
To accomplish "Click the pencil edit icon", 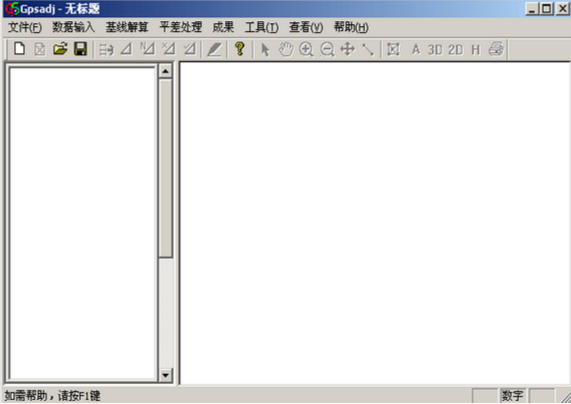I will pyautogui.click(x=214, y=49).
